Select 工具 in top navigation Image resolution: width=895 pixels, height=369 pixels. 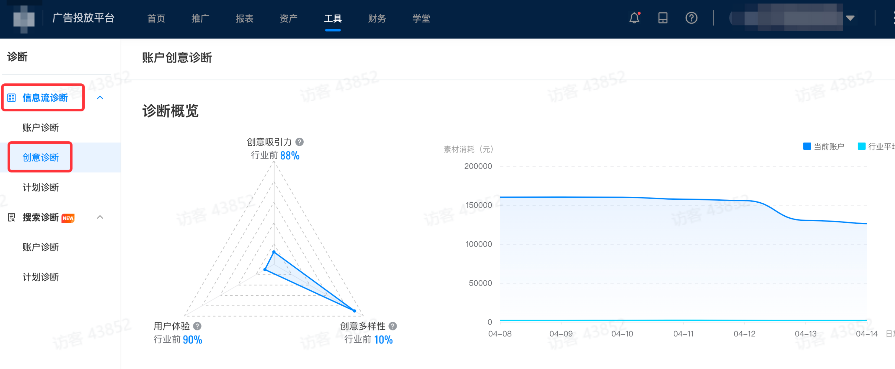tap(333, 18)
